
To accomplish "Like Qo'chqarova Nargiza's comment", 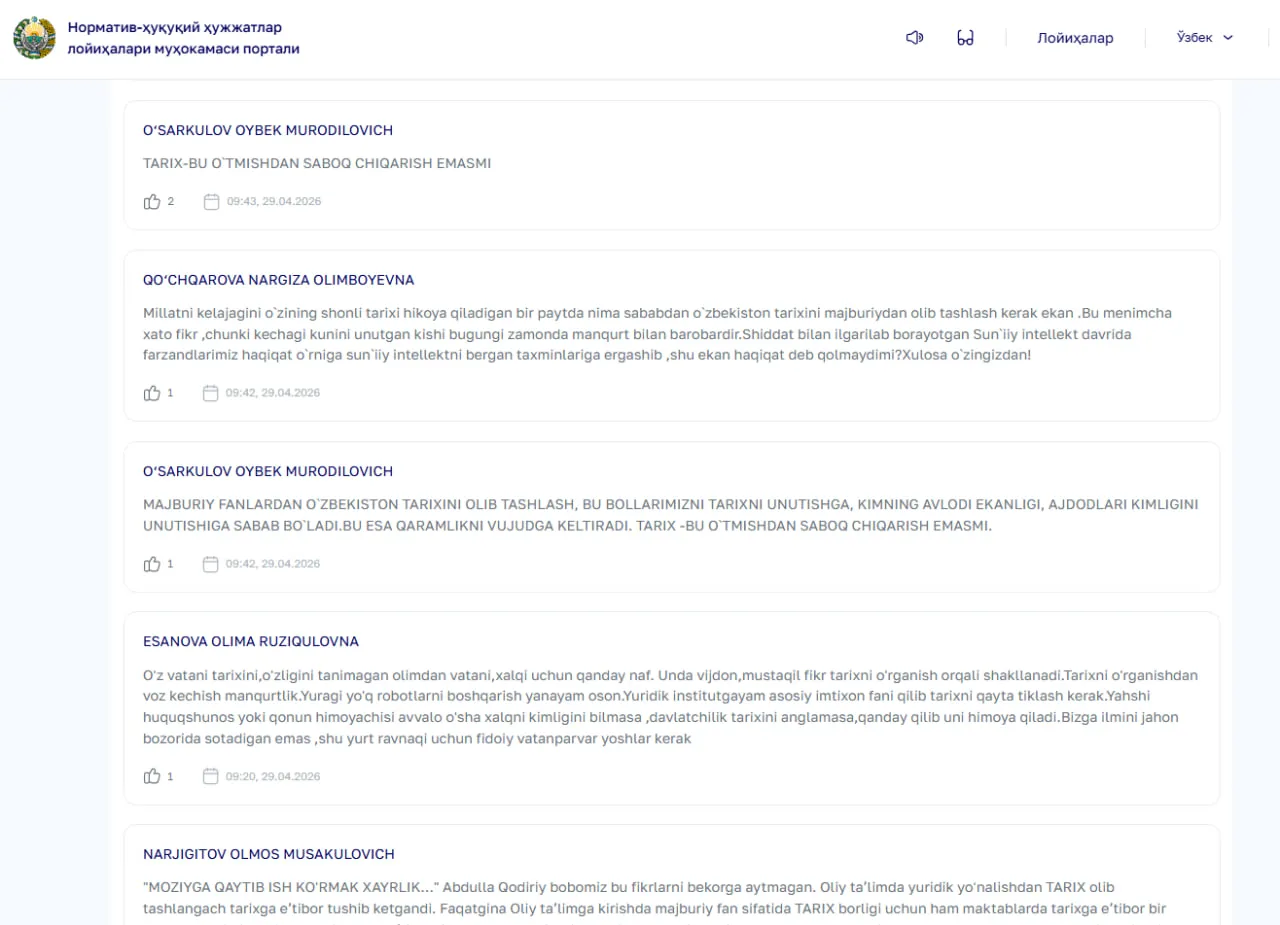I will point(152,393).
